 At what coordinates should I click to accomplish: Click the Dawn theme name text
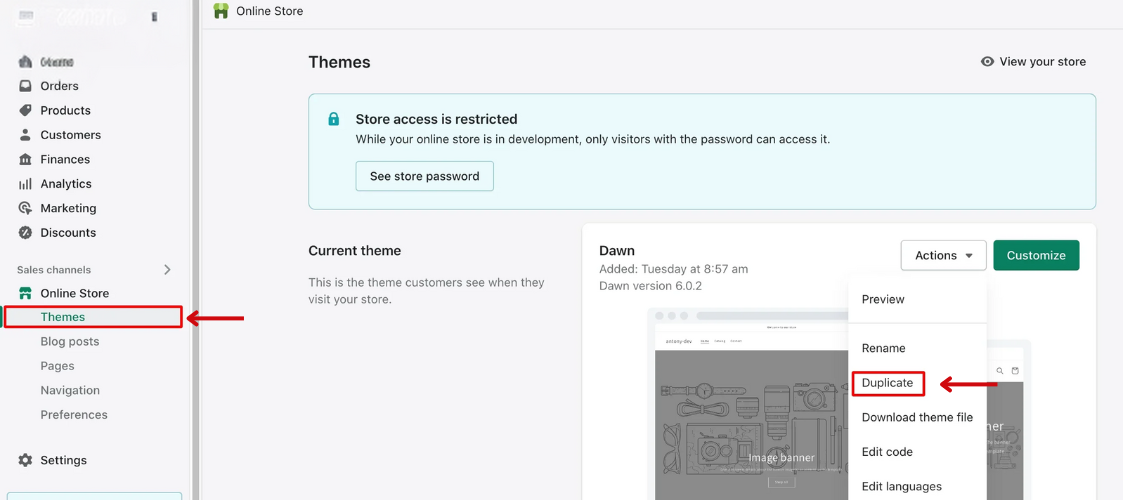click(x=617, y=251)
